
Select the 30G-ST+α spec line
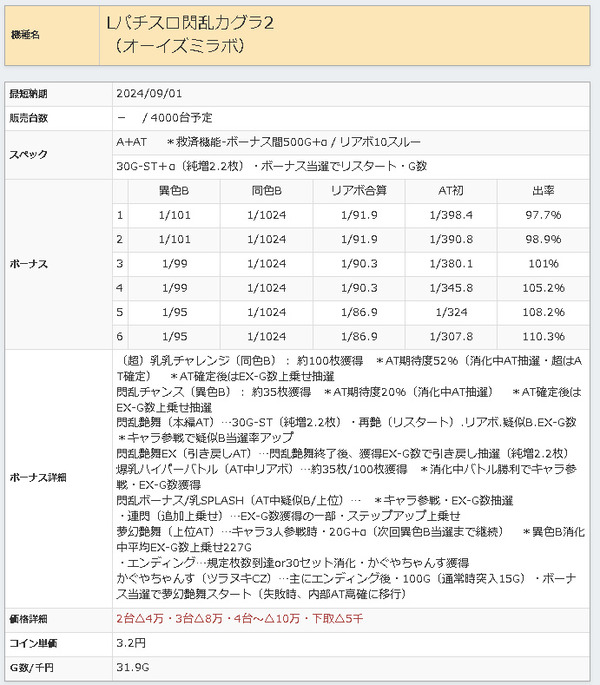click(x=271, y=166)
